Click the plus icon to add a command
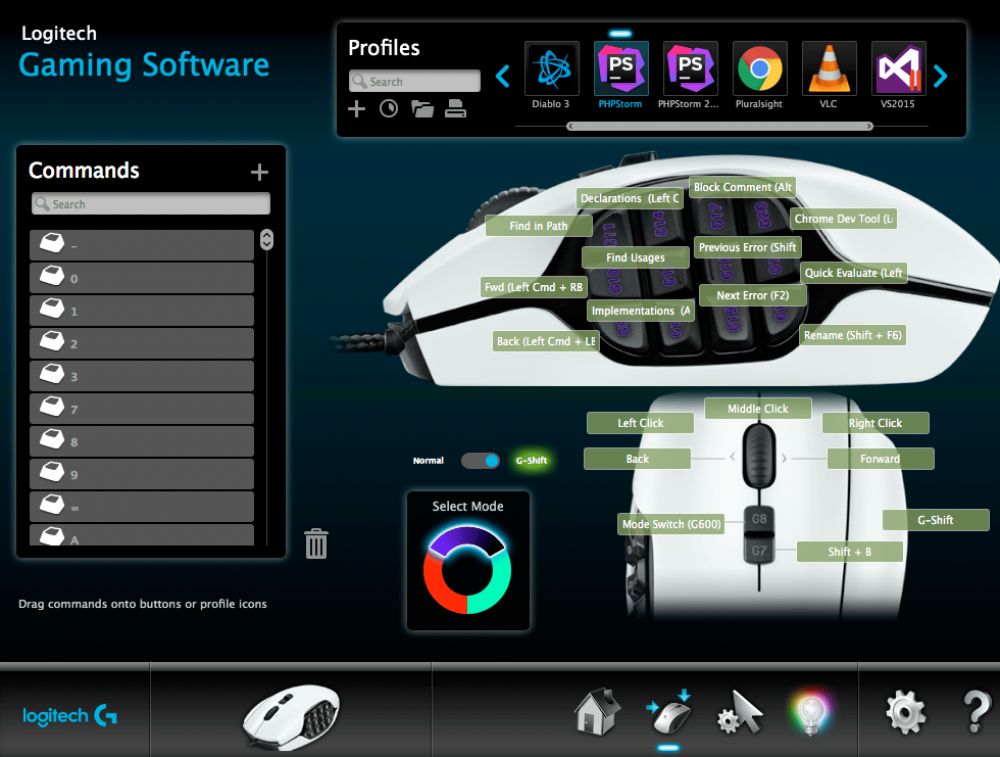1000x757 pixels. 259,172
